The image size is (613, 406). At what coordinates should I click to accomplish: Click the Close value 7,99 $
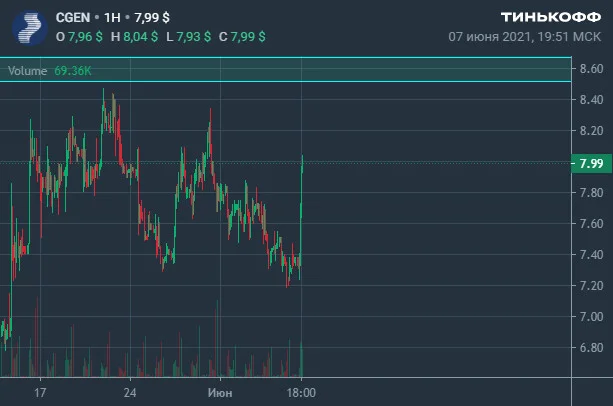pos(248,37)
